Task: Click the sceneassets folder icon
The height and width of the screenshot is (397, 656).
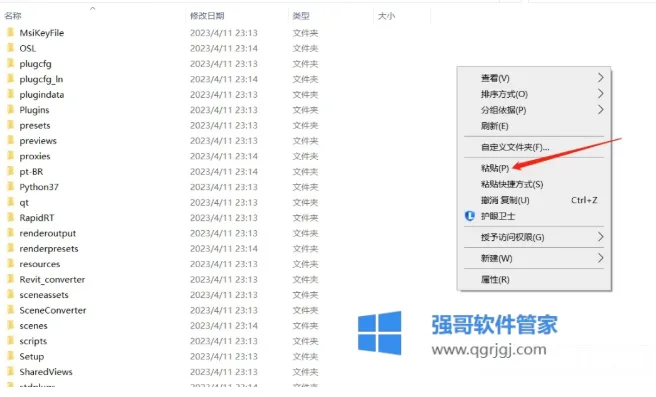Action: click(11, 295)
